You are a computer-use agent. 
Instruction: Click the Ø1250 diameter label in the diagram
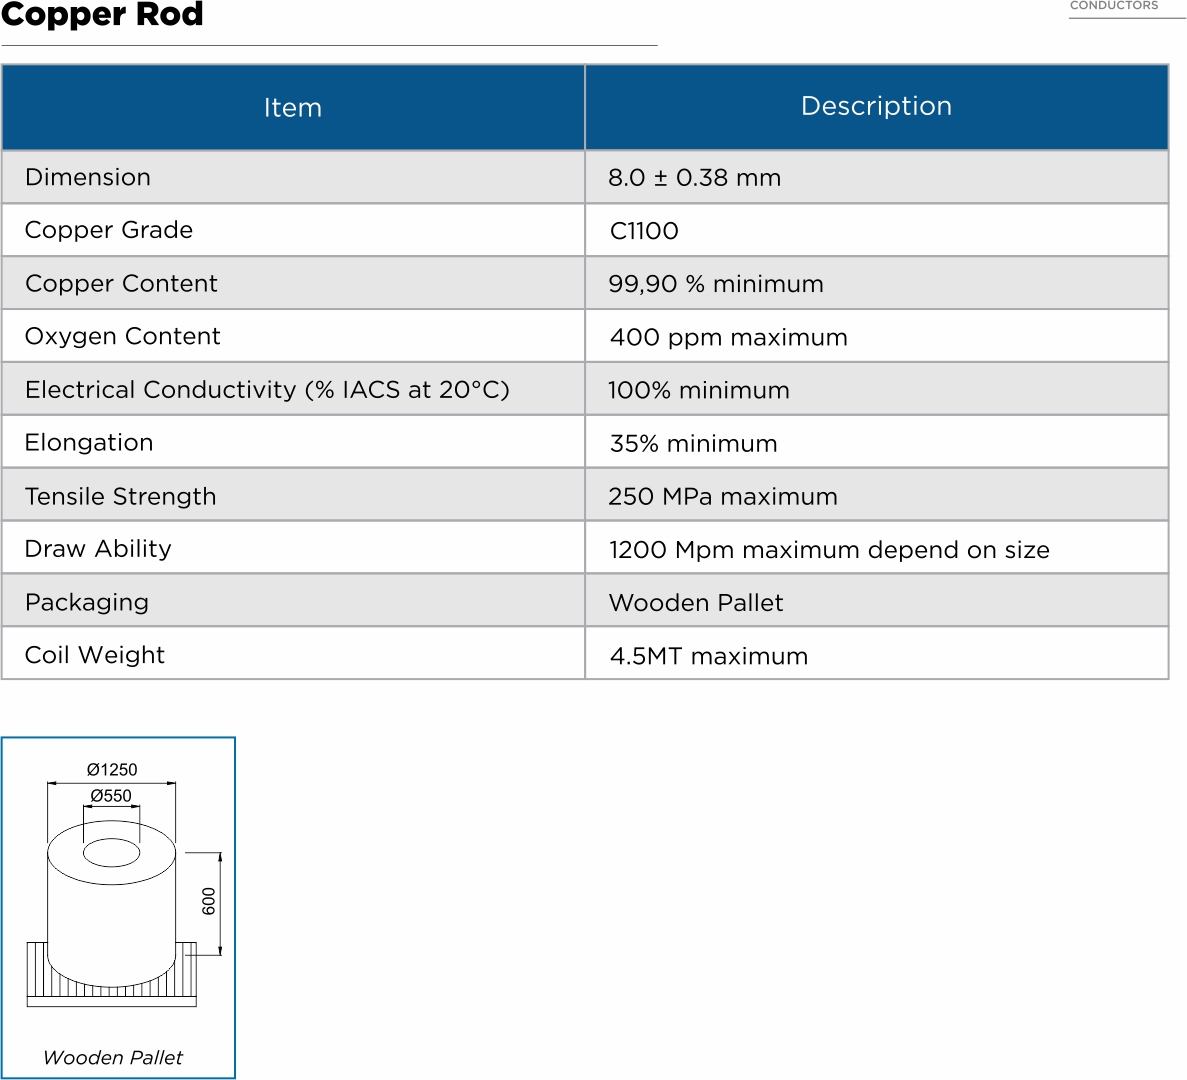(x=112, y=769)
